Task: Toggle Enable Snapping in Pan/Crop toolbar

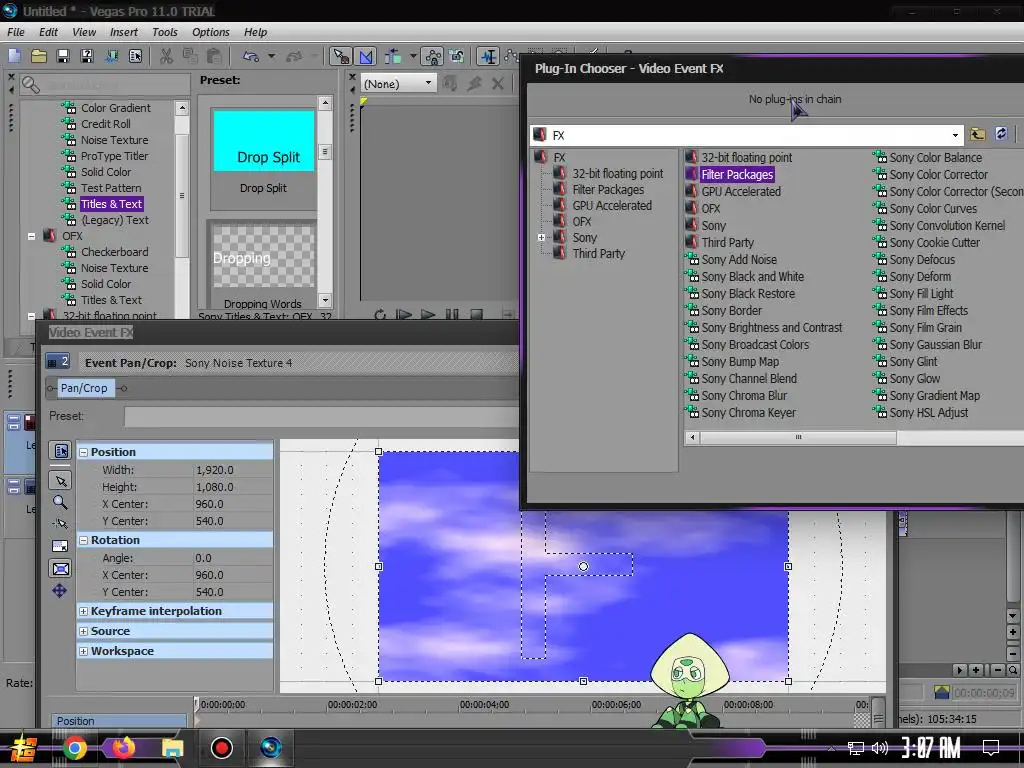Action: tap(60, 524)
